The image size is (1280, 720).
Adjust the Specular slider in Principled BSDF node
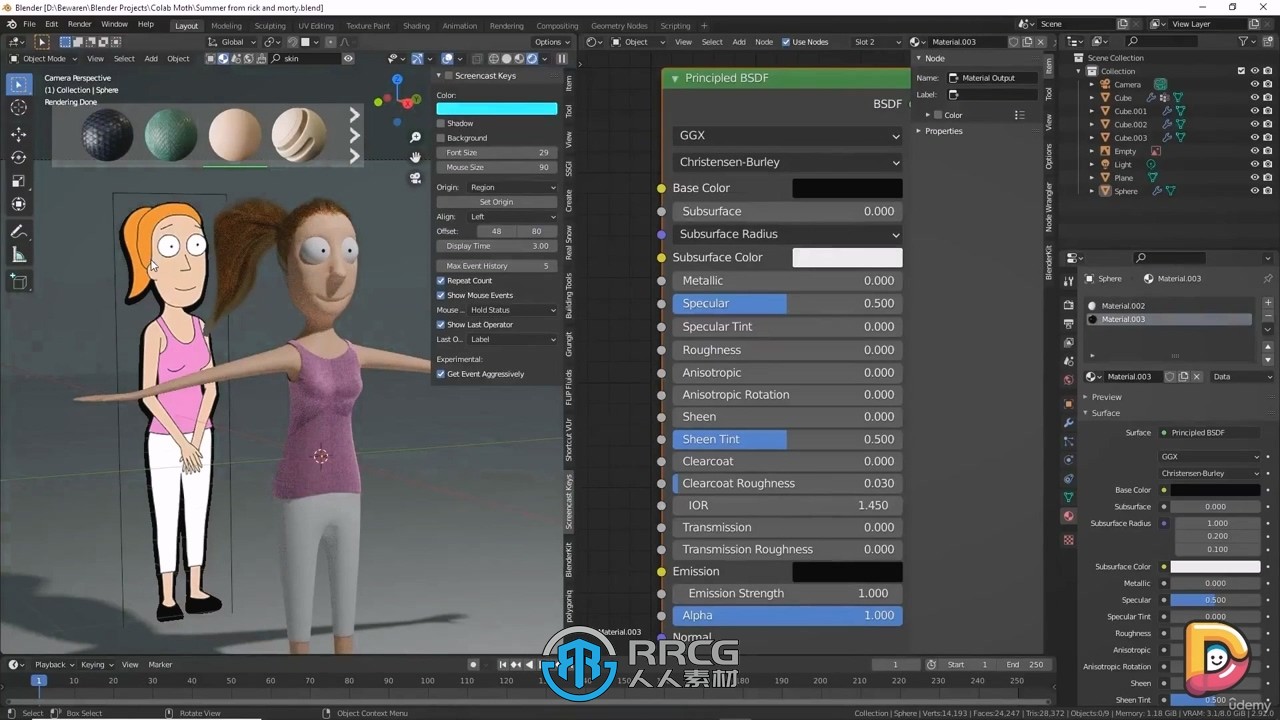(787, 303)
